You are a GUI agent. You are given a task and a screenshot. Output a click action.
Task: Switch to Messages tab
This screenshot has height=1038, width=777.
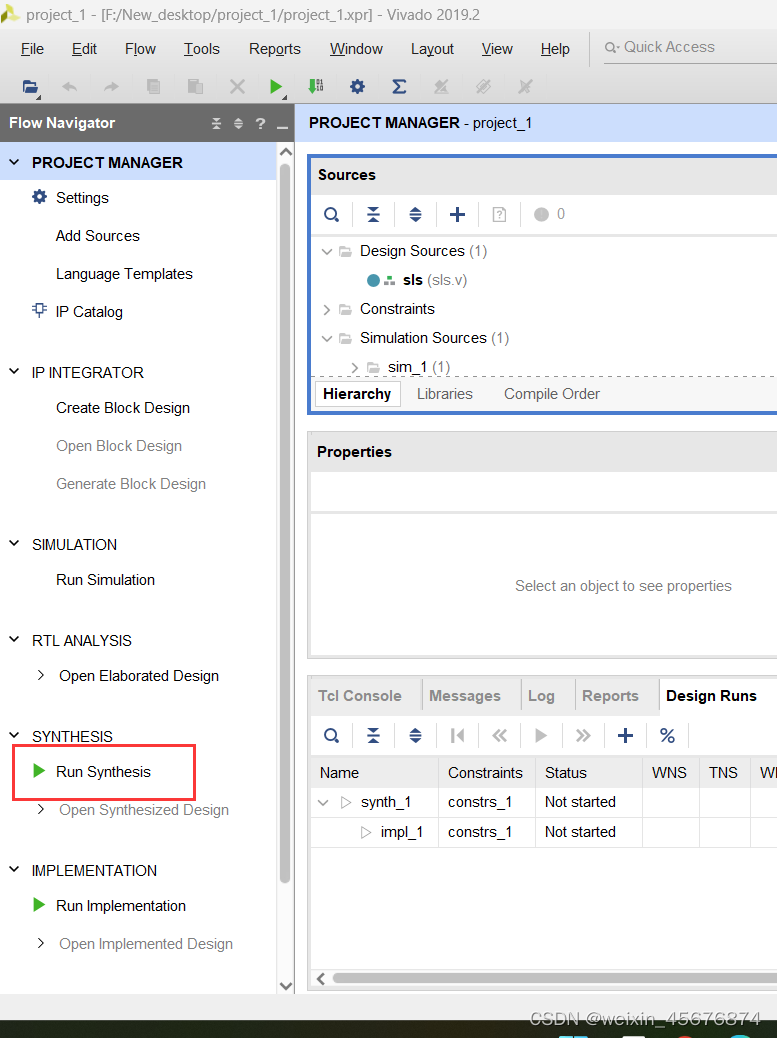(465, 696)
